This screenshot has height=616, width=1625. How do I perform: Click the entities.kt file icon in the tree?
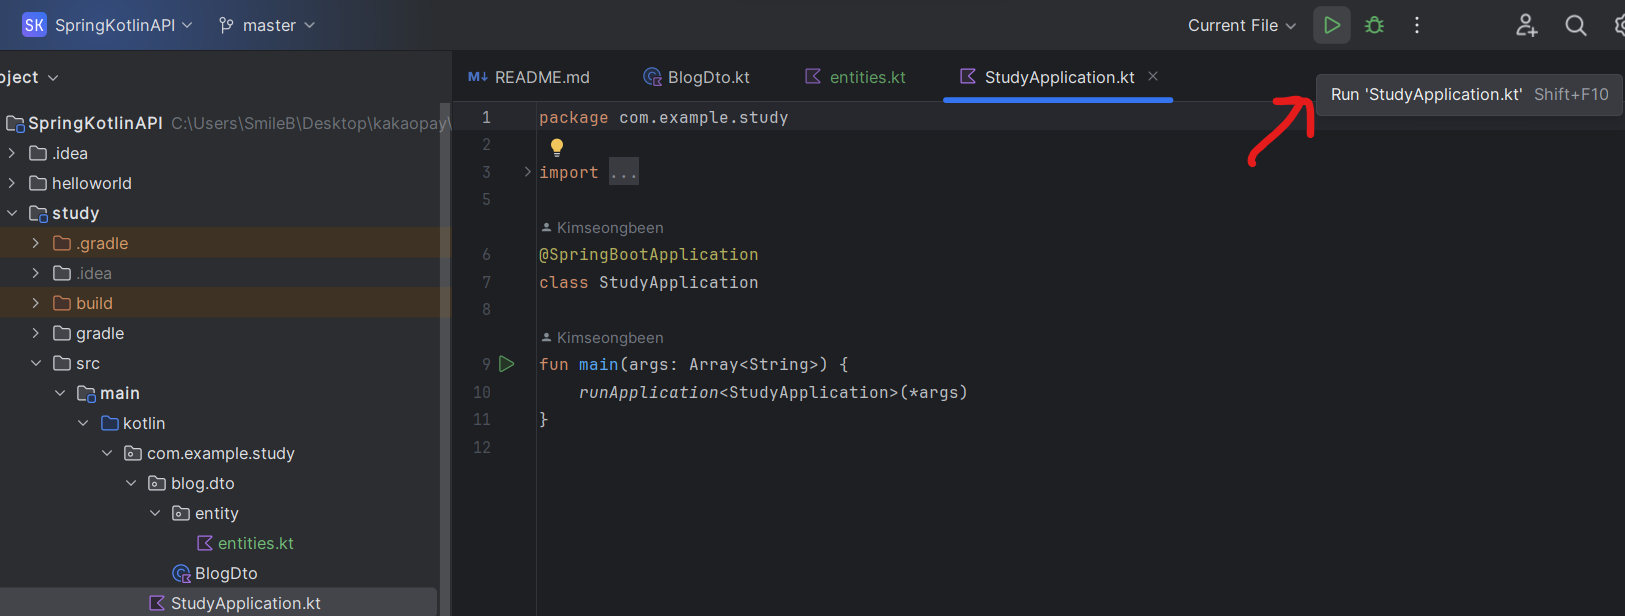coord(205,543)
